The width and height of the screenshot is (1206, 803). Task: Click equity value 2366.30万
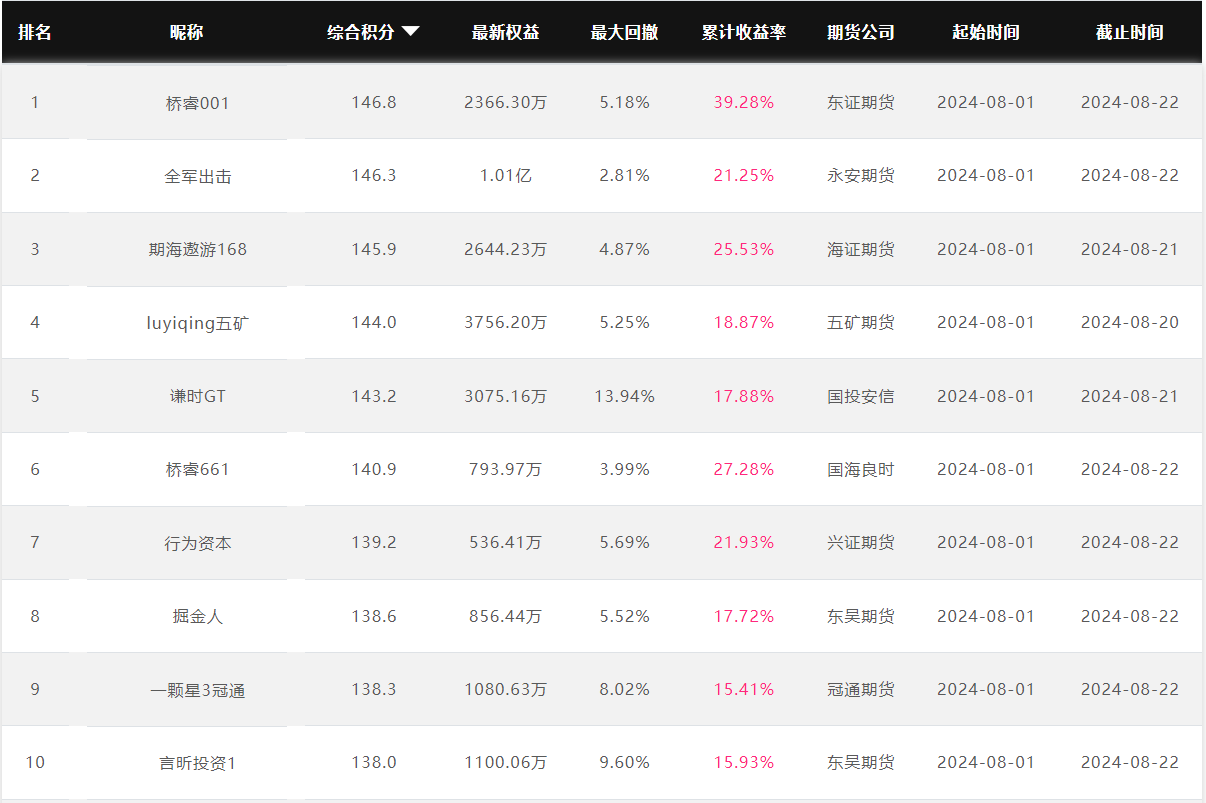point(506,102)
